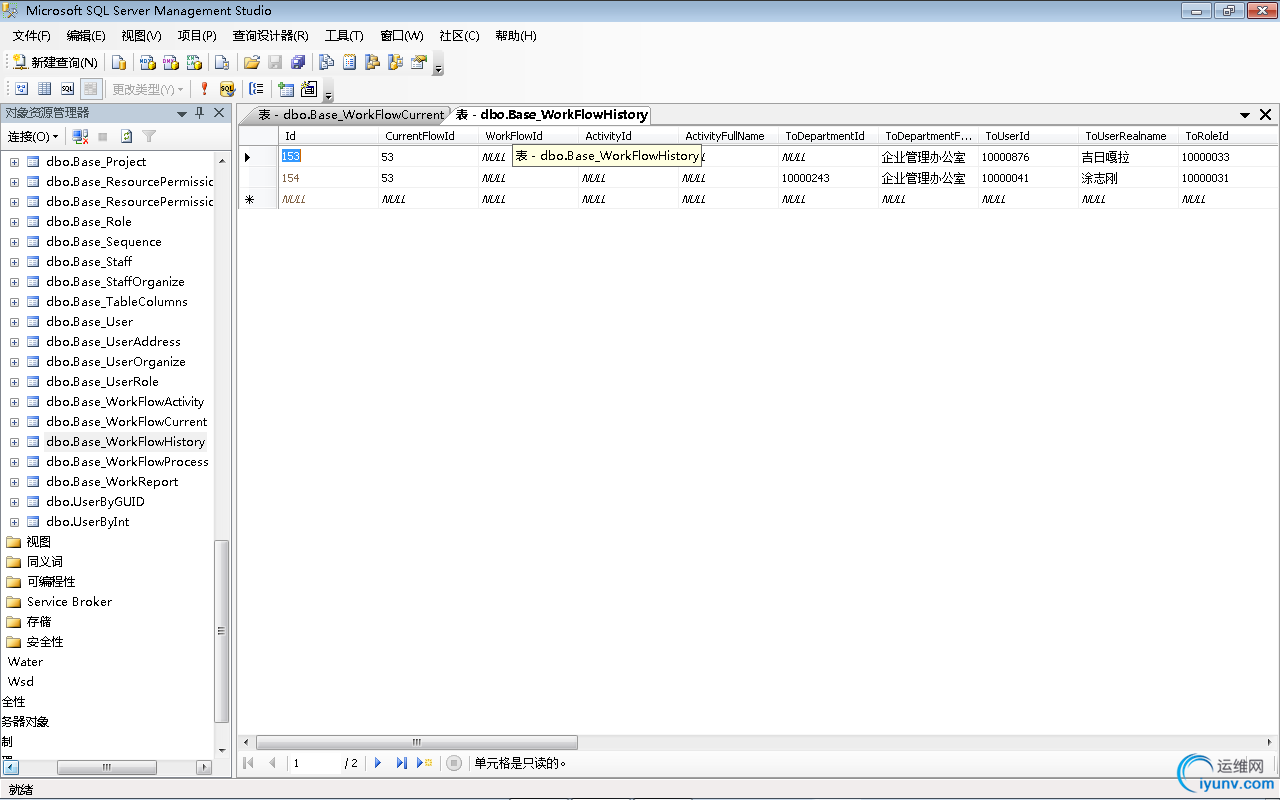The image size is (1280, 800).
Task: Click the New Query (新建查询) button
Action: click(x=55, y=63)
